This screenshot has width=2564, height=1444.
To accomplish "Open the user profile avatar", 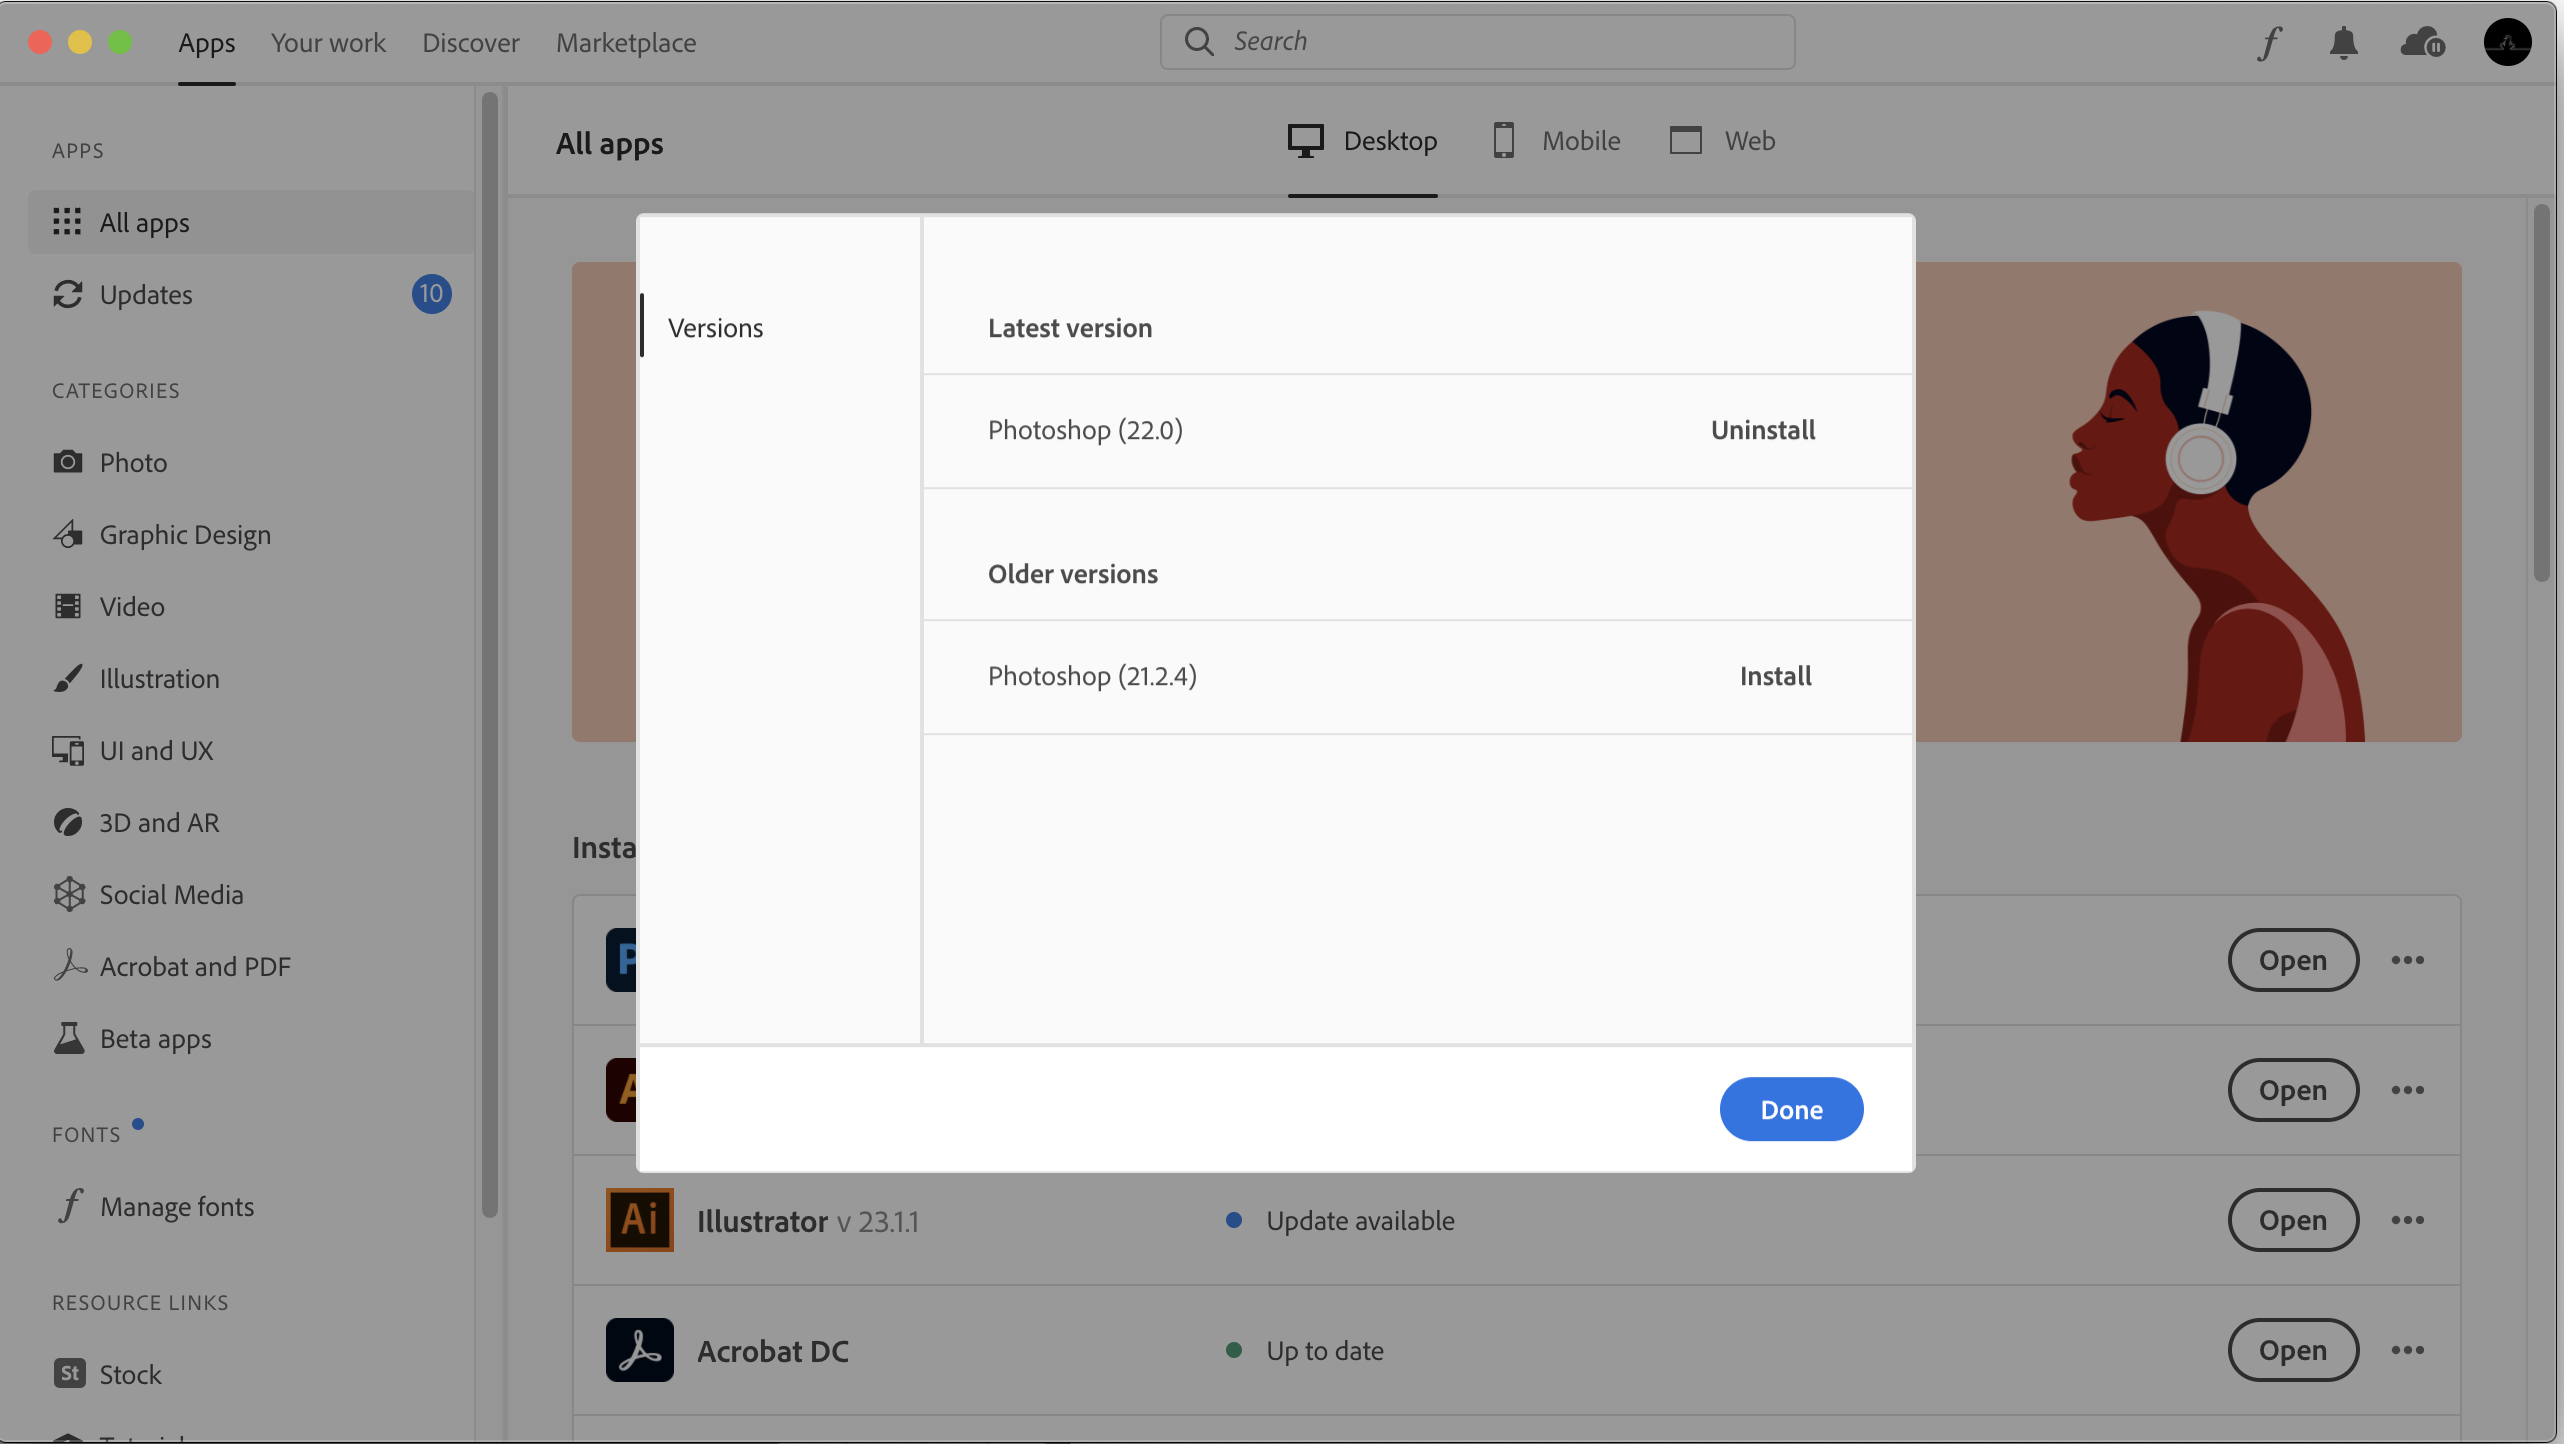I will (2507, 43).
